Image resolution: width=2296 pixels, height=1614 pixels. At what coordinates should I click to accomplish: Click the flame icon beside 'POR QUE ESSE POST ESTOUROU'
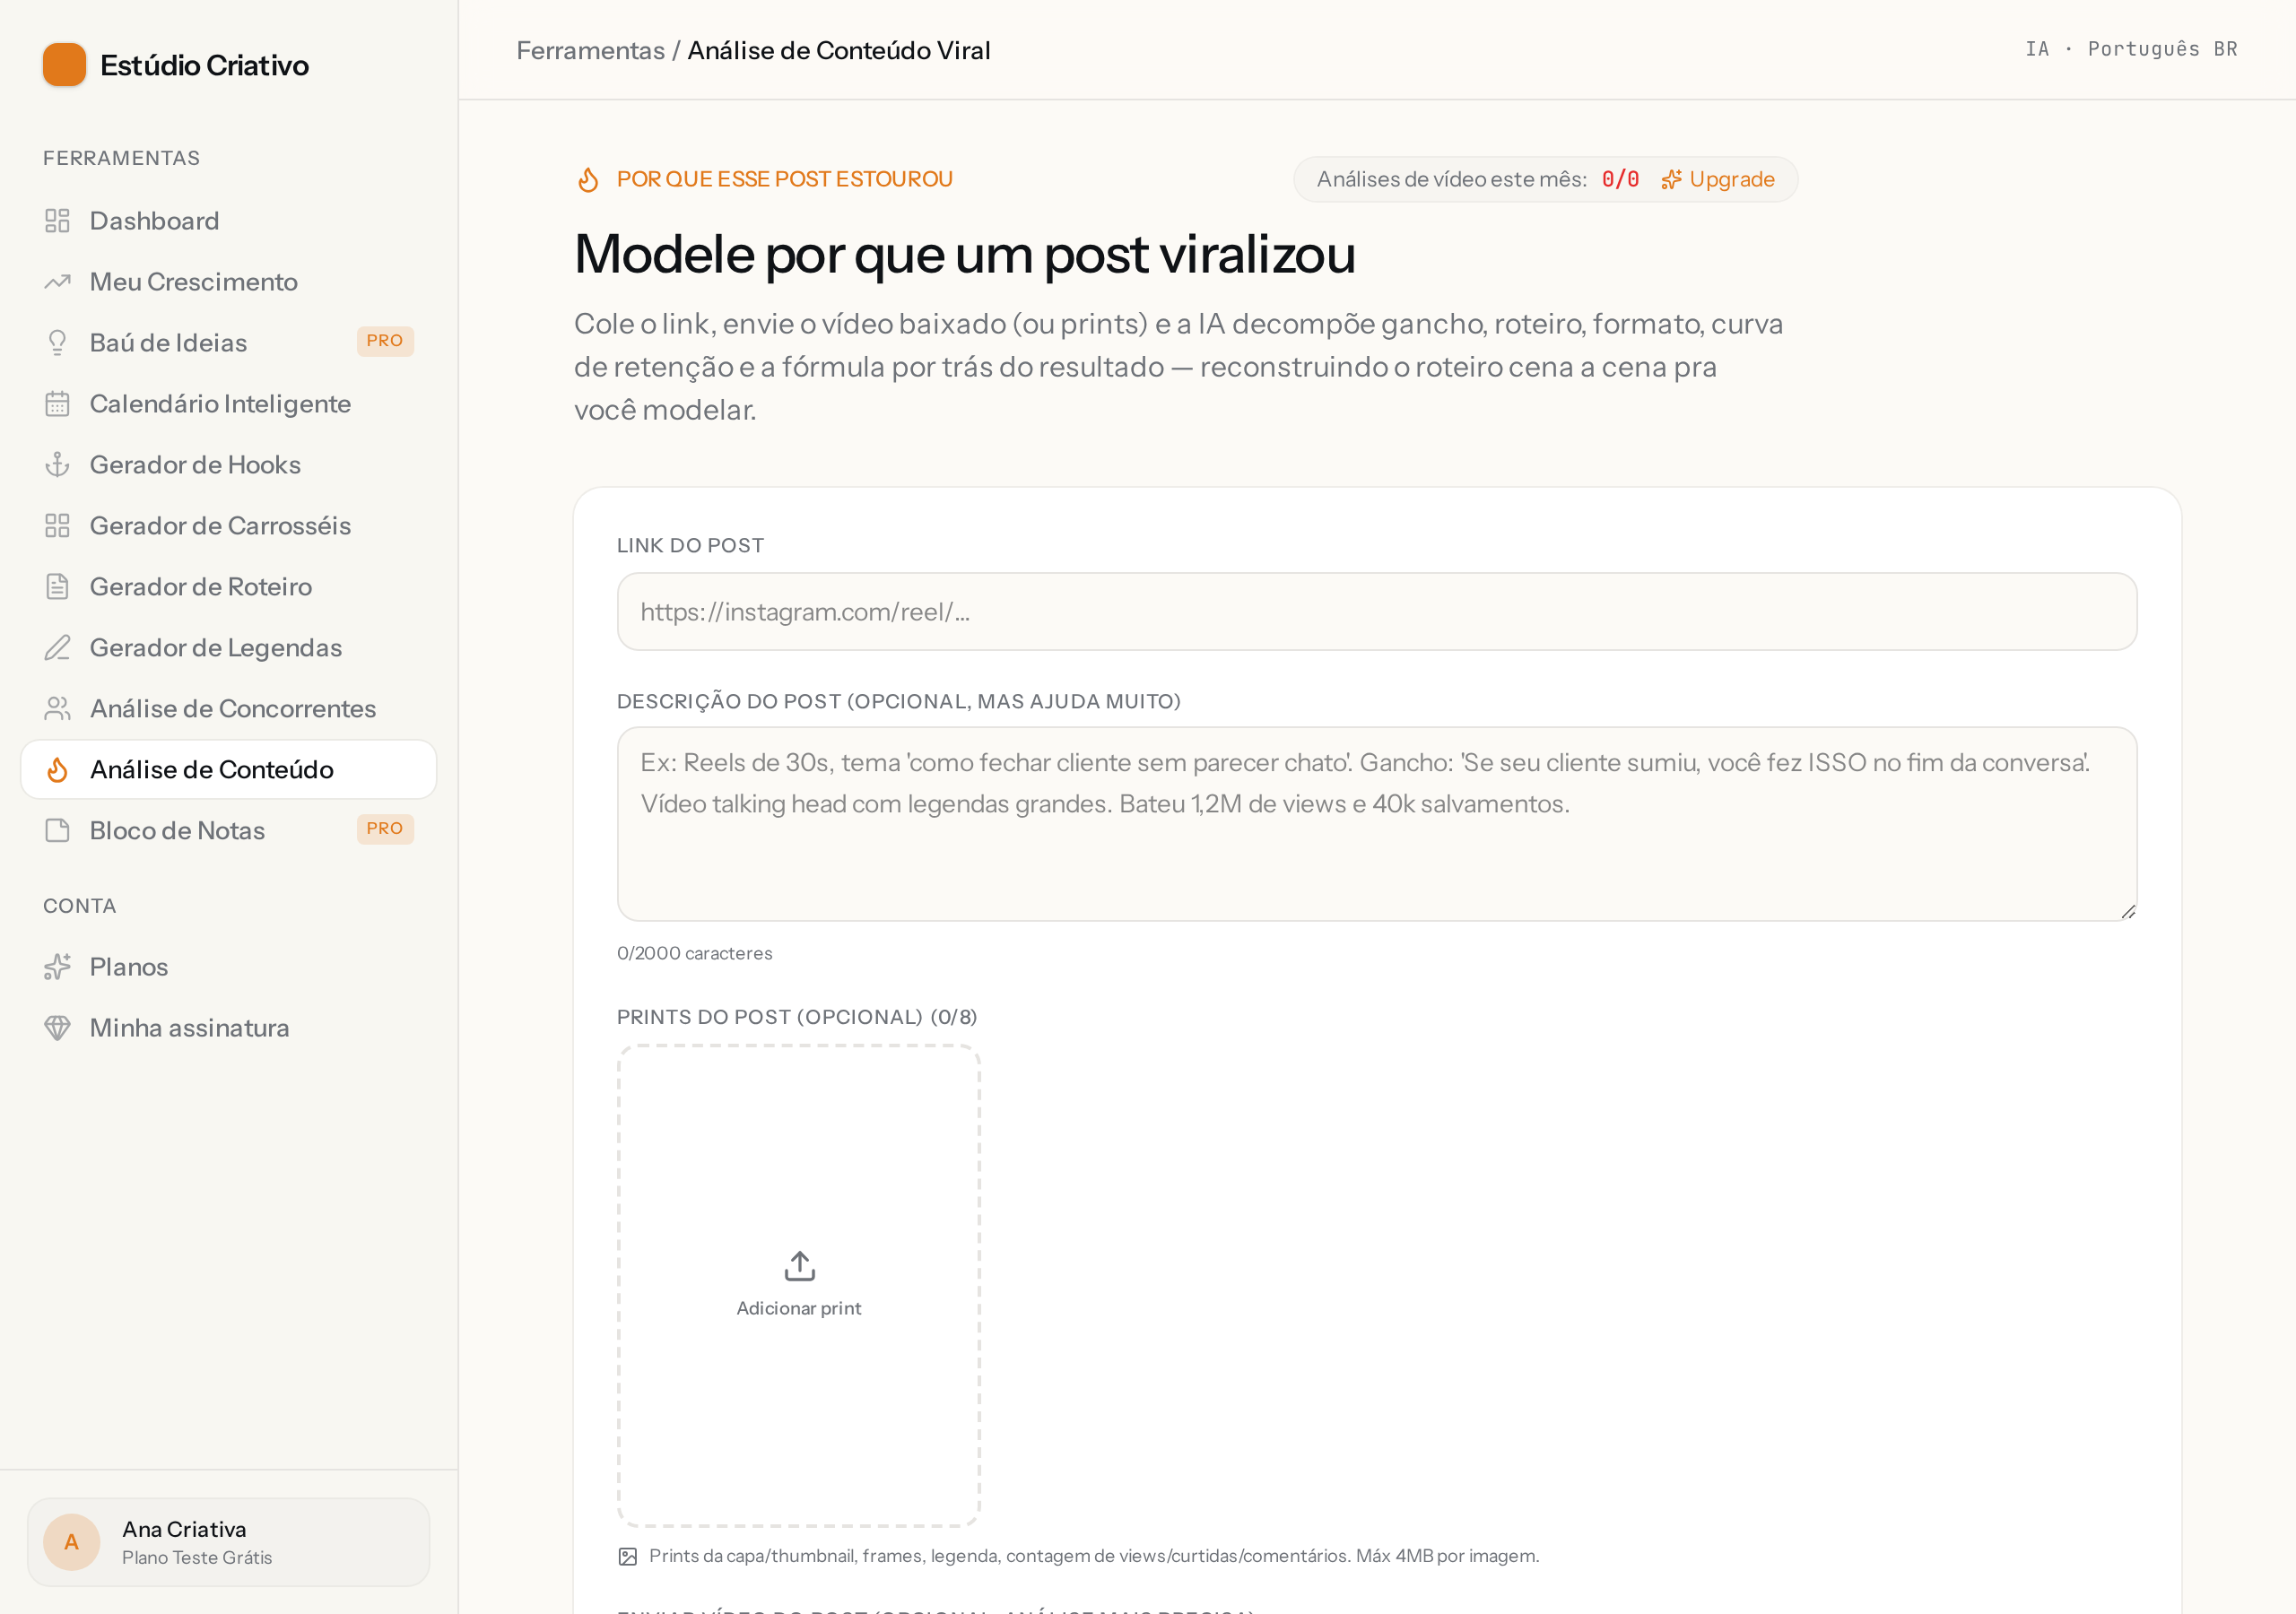pyautogui.click(x=588, y=179)
